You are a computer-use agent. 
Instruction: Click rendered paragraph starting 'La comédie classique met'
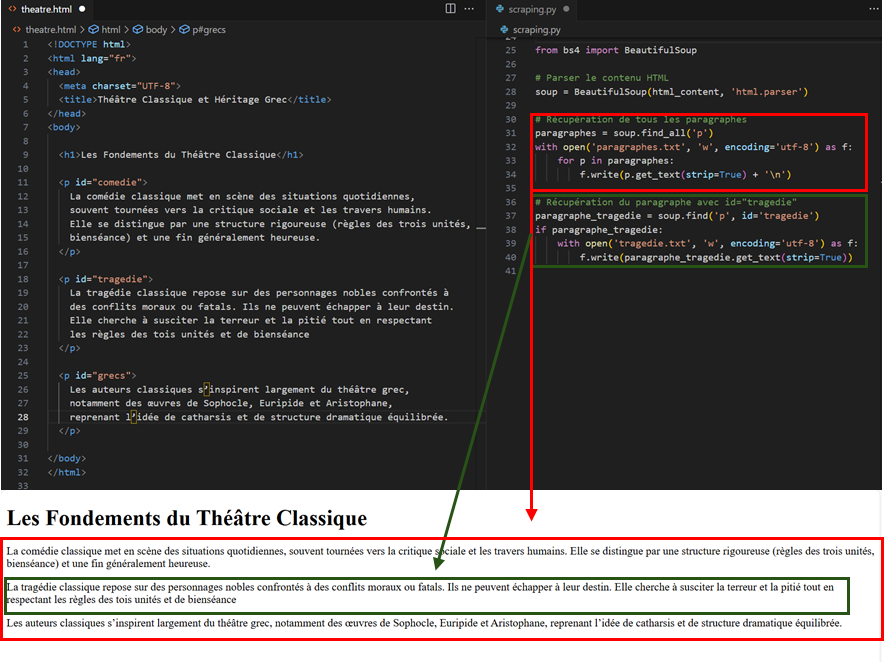440,557
